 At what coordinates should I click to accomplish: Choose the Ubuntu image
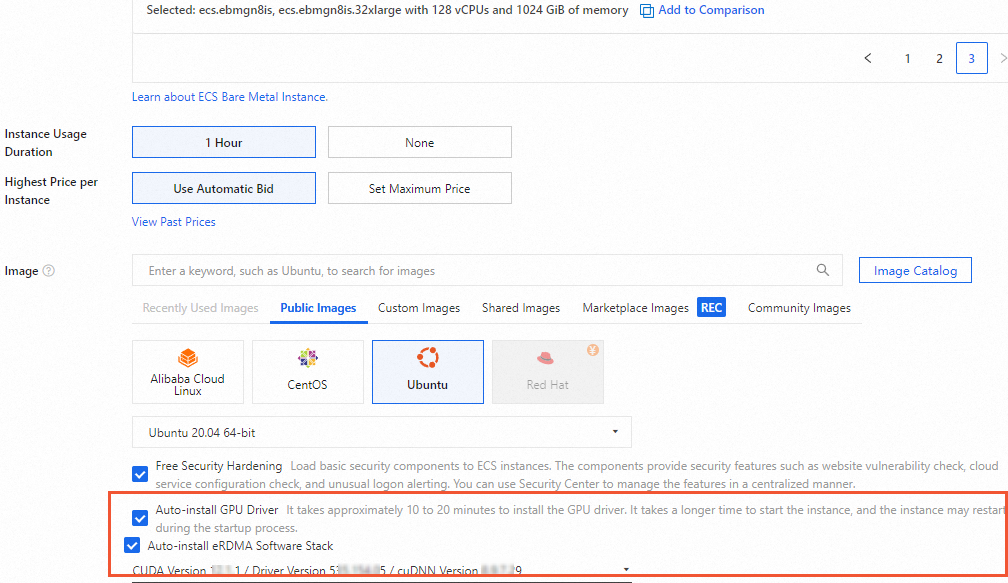pyautogui.click(x=428, y=371)
